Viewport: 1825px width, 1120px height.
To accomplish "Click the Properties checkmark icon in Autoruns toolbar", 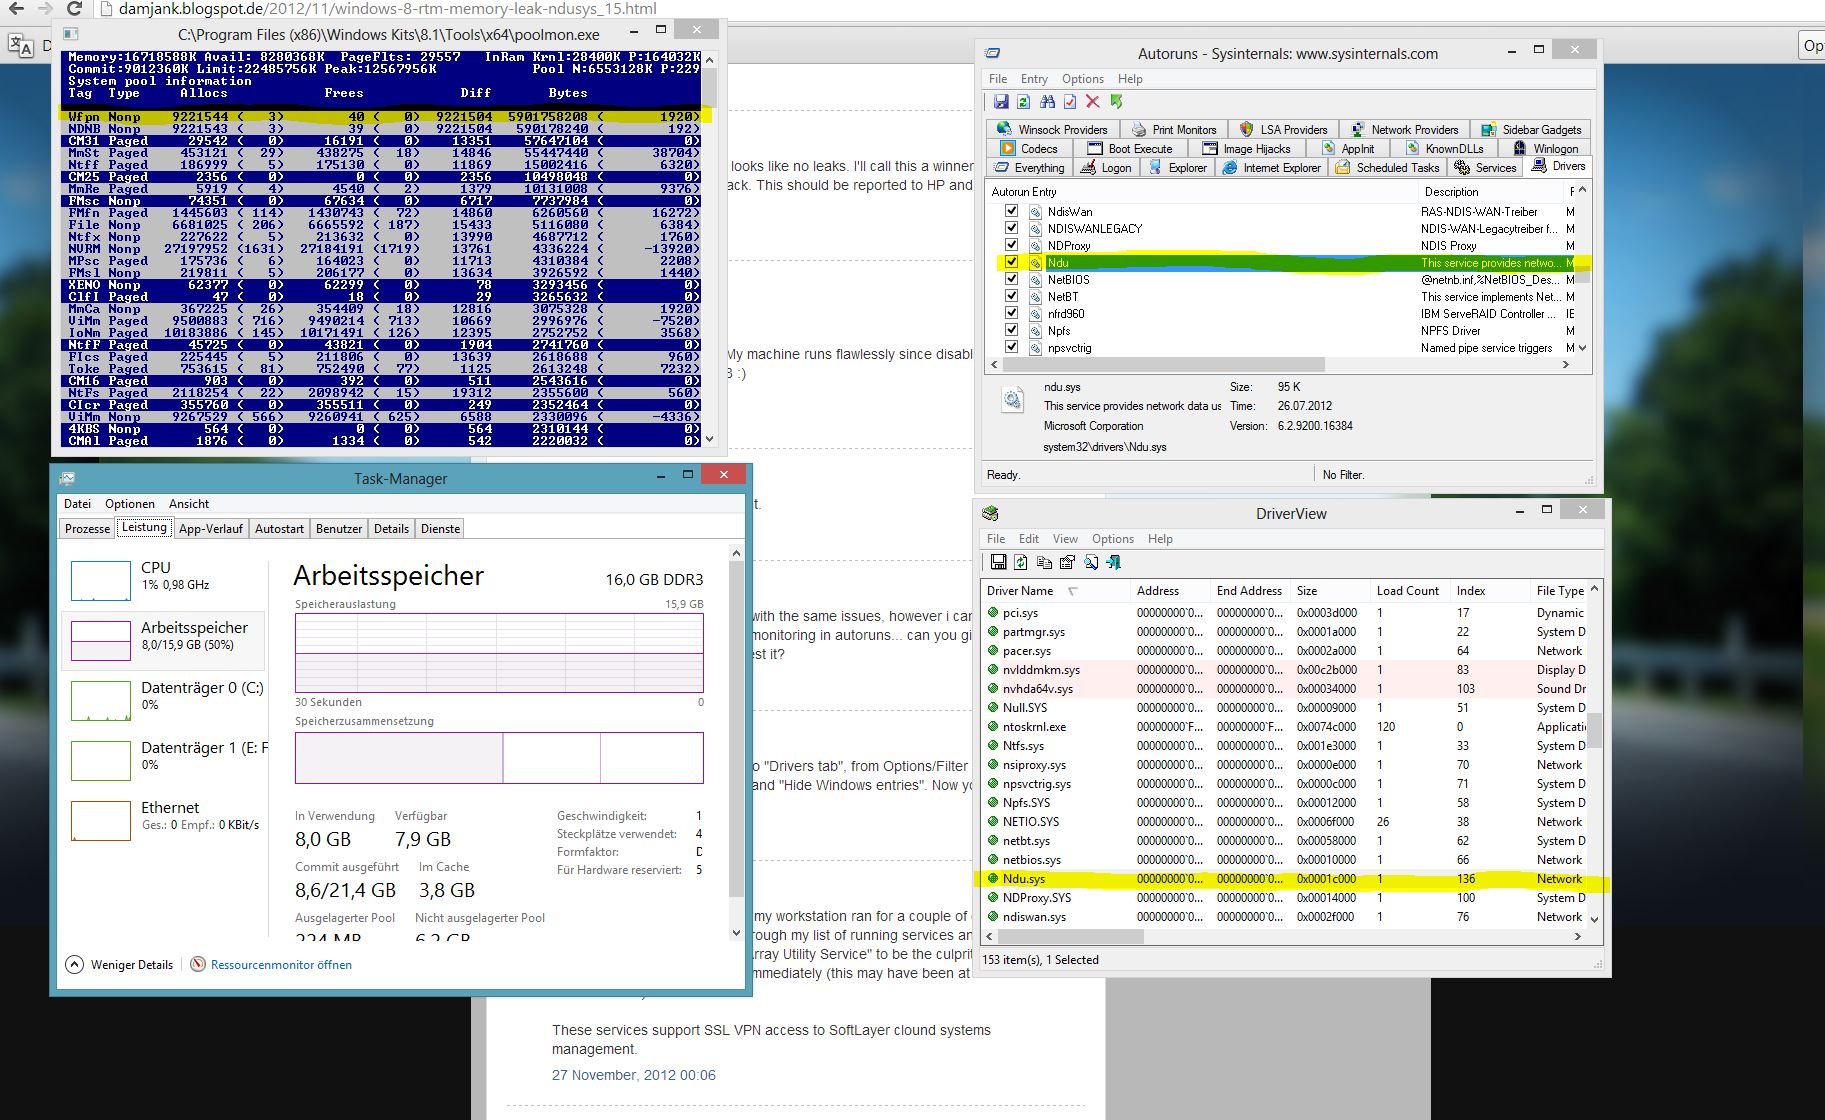I will click(1070, 102).
